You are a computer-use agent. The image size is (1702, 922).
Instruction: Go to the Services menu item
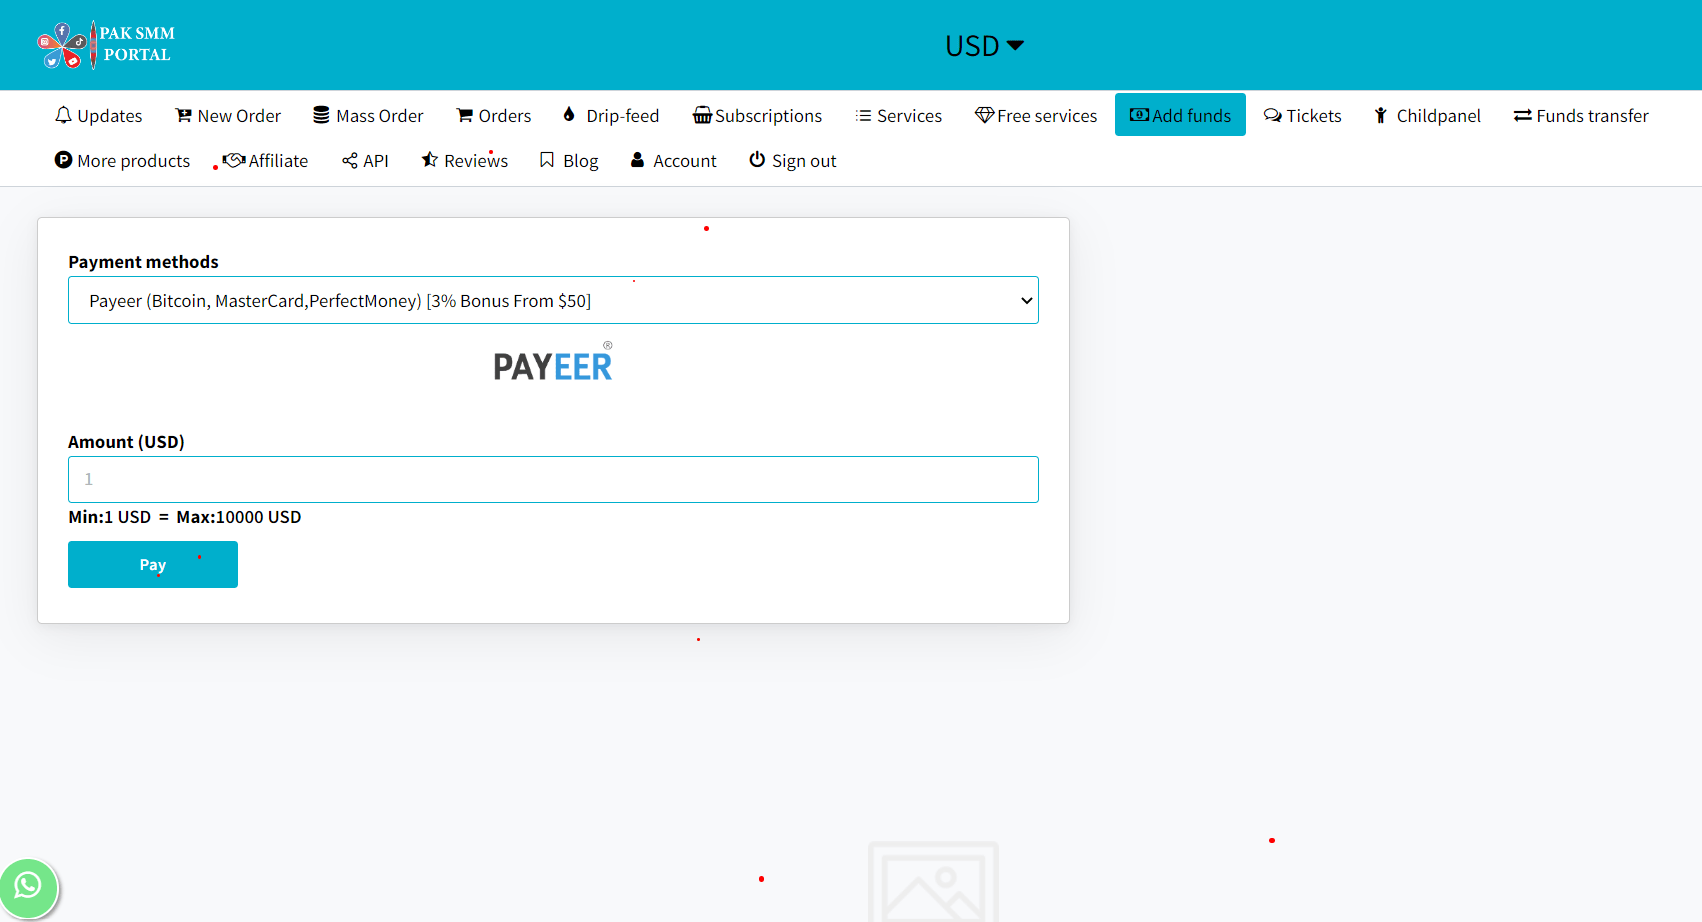898,116
